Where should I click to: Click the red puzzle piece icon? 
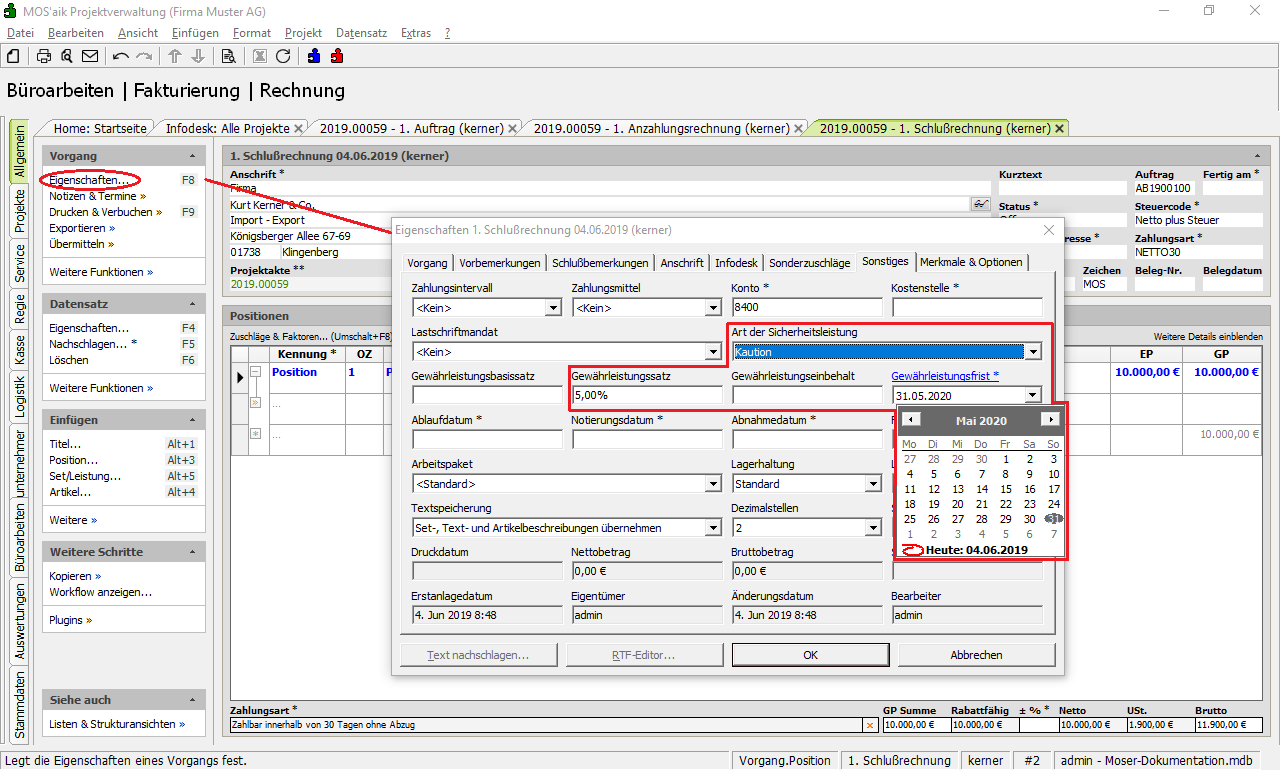coord(337,56)
